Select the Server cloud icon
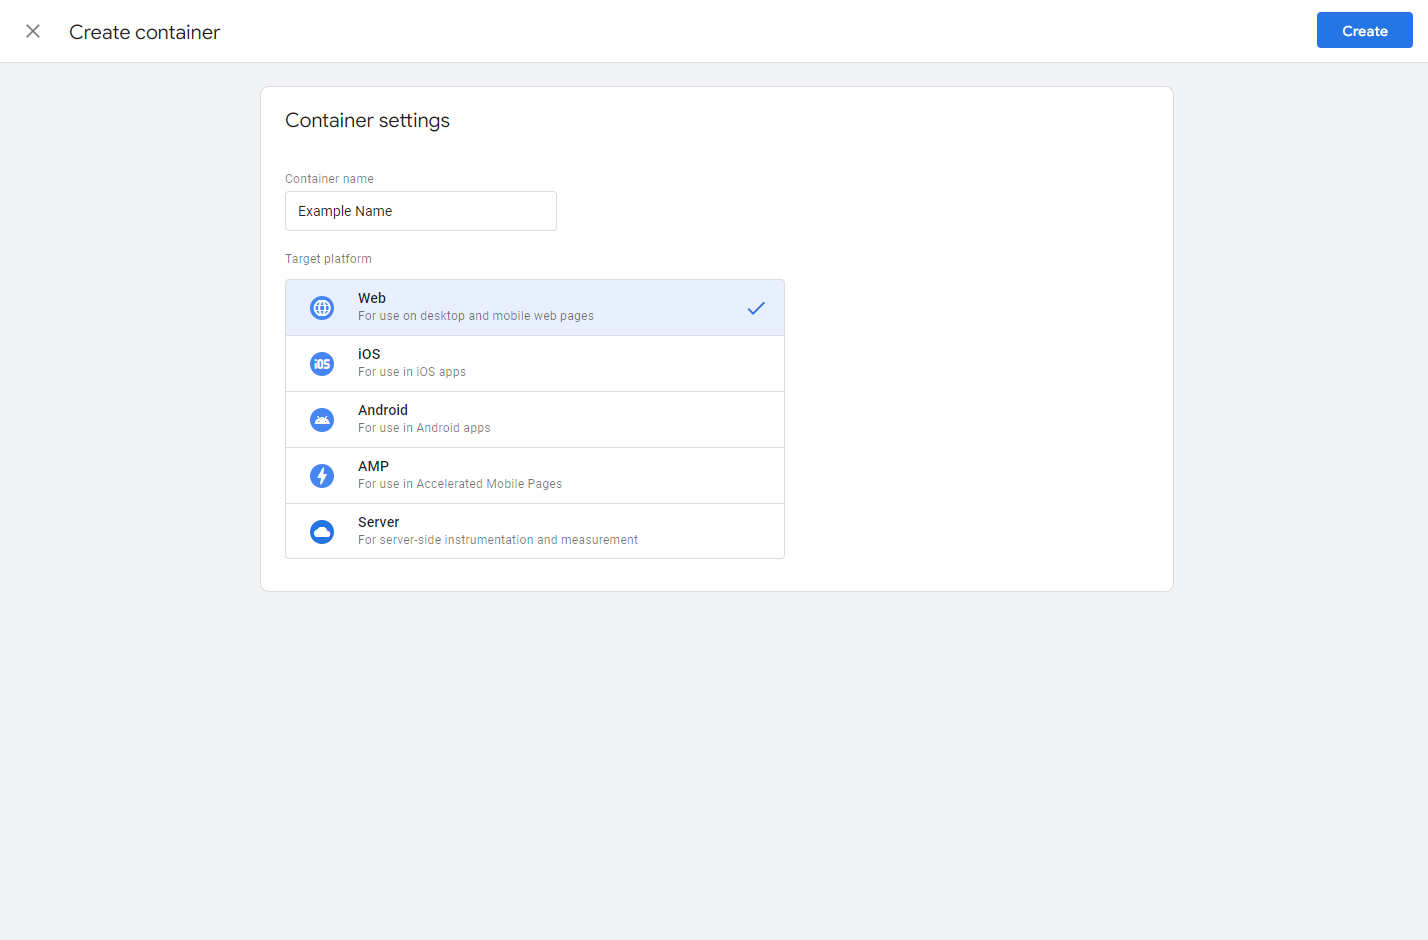The image size is (1428, 940). (x=322, y=532)
